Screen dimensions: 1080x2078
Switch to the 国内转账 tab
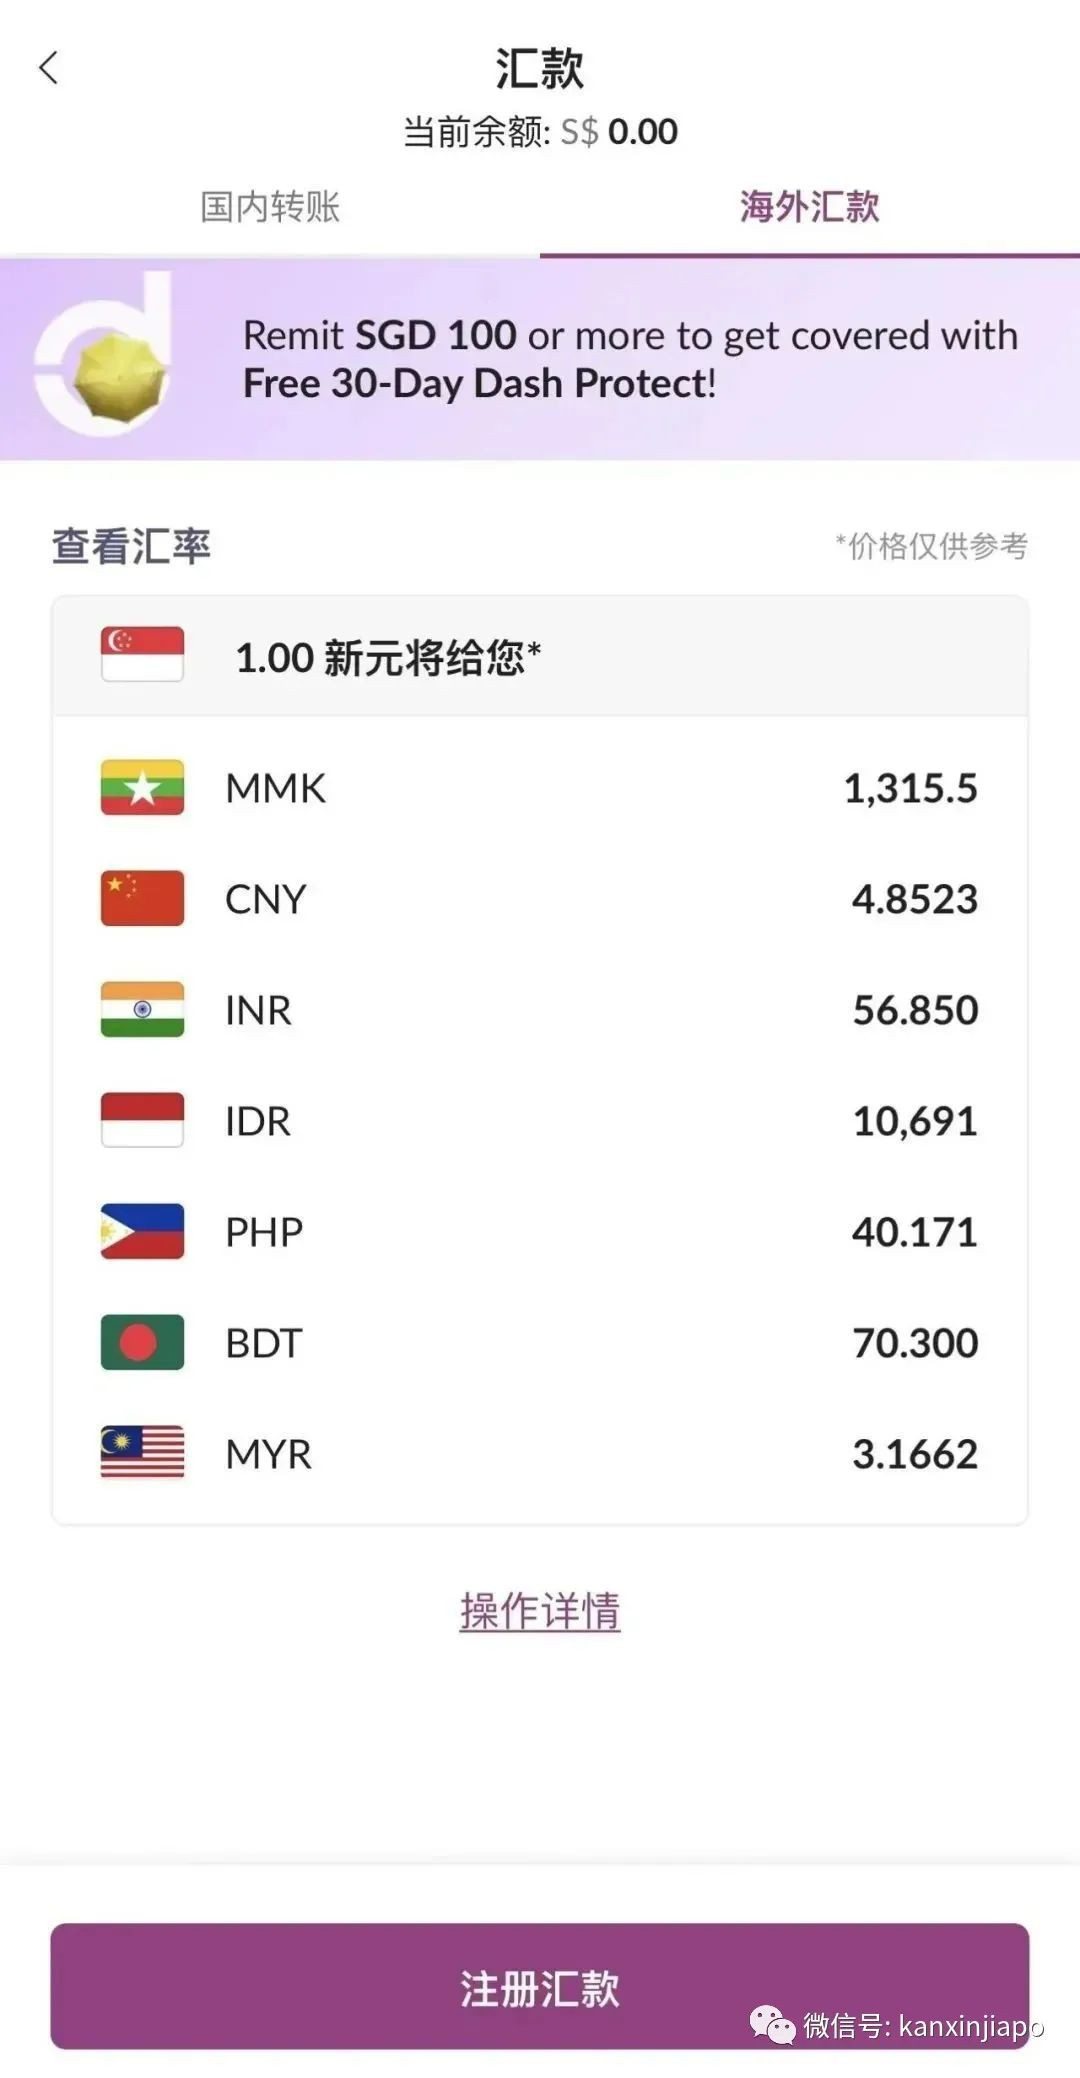pos(270,208)
